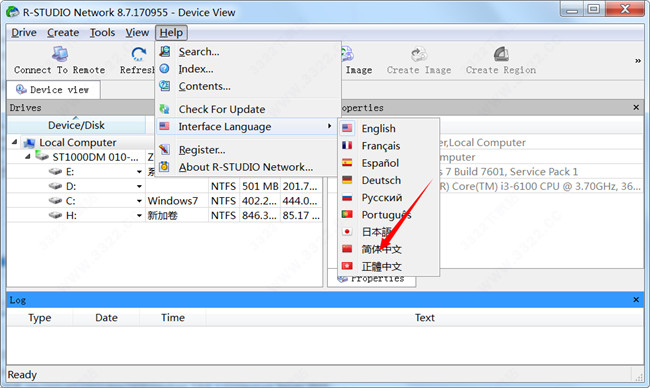
Task: Open the Interface Language submenu
Action: pos(247,126)
